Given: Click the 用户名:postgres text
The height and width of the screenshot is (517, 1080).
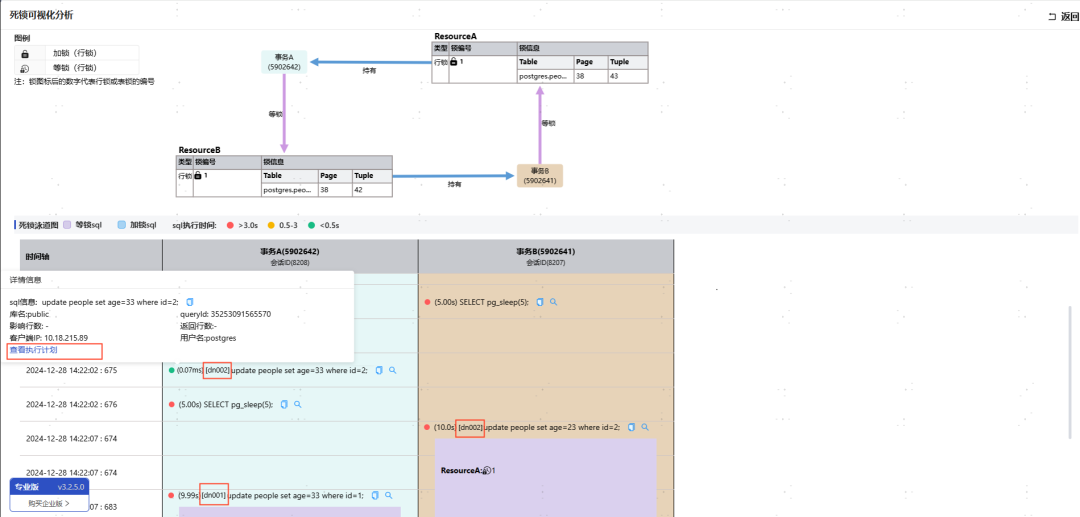Looking at the screenshot, I should coord(208,338).
